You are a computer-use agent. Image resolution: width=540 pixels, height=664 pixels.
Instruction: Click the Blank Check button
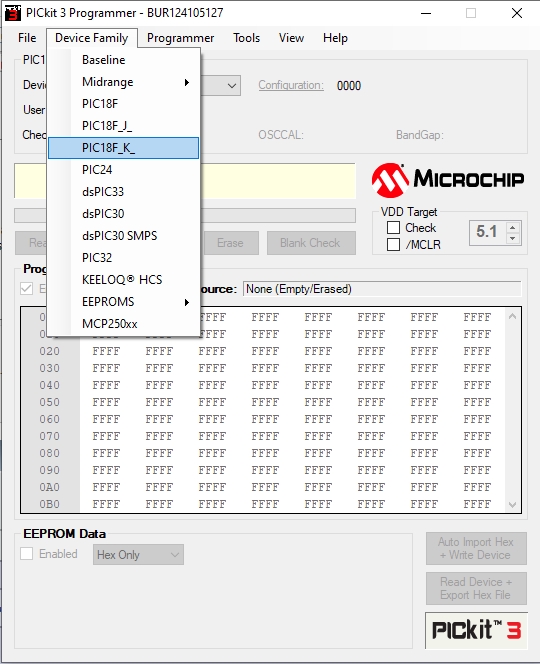[311, 243]
